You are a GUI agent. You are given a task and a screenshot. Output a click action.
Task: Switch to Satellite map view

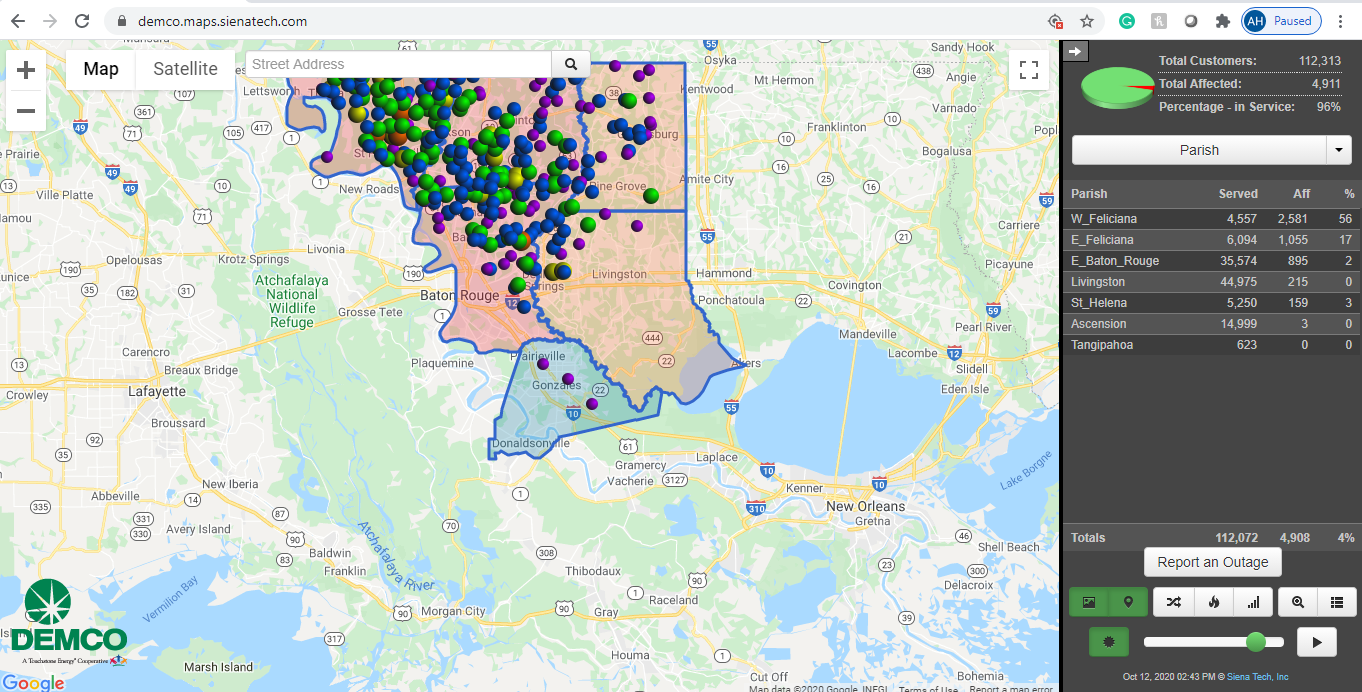tap(185, 69)
